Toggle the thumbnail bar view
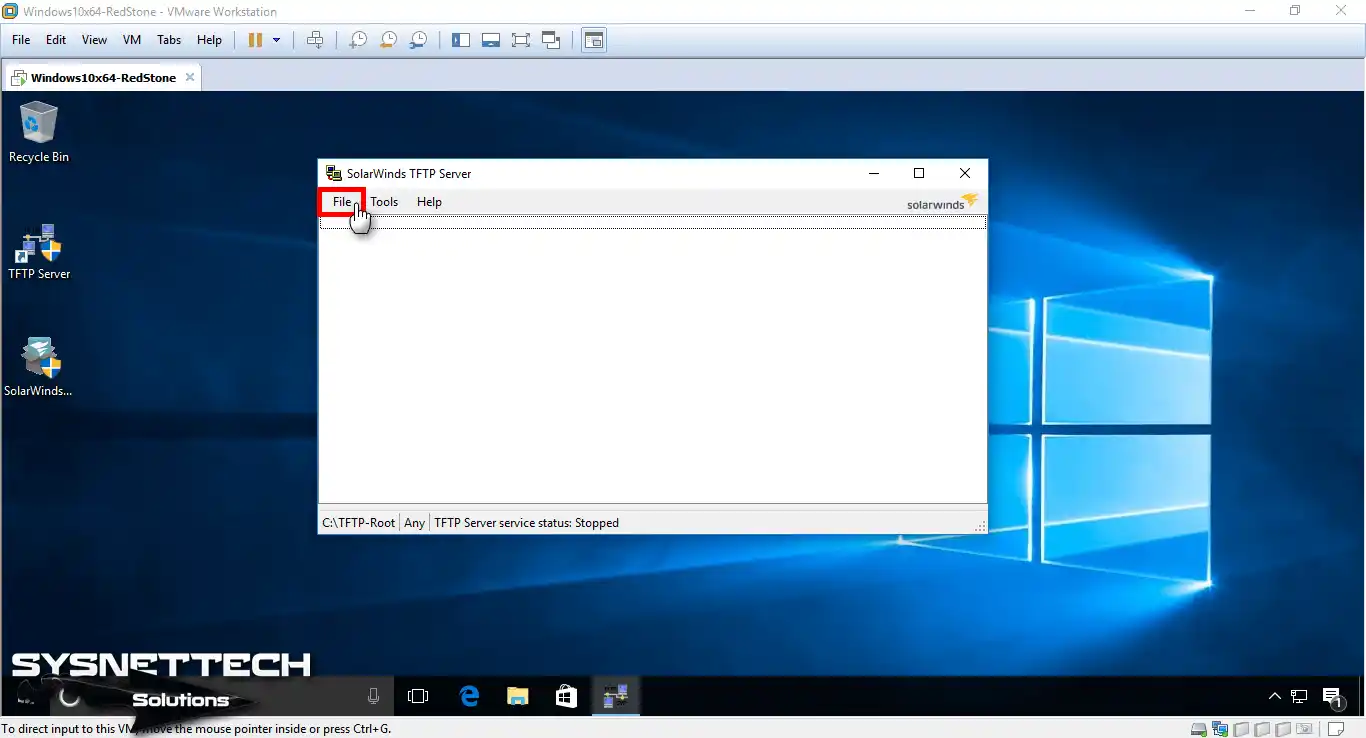The width and height of the screenshot is (1366, 738). [491, 40]
